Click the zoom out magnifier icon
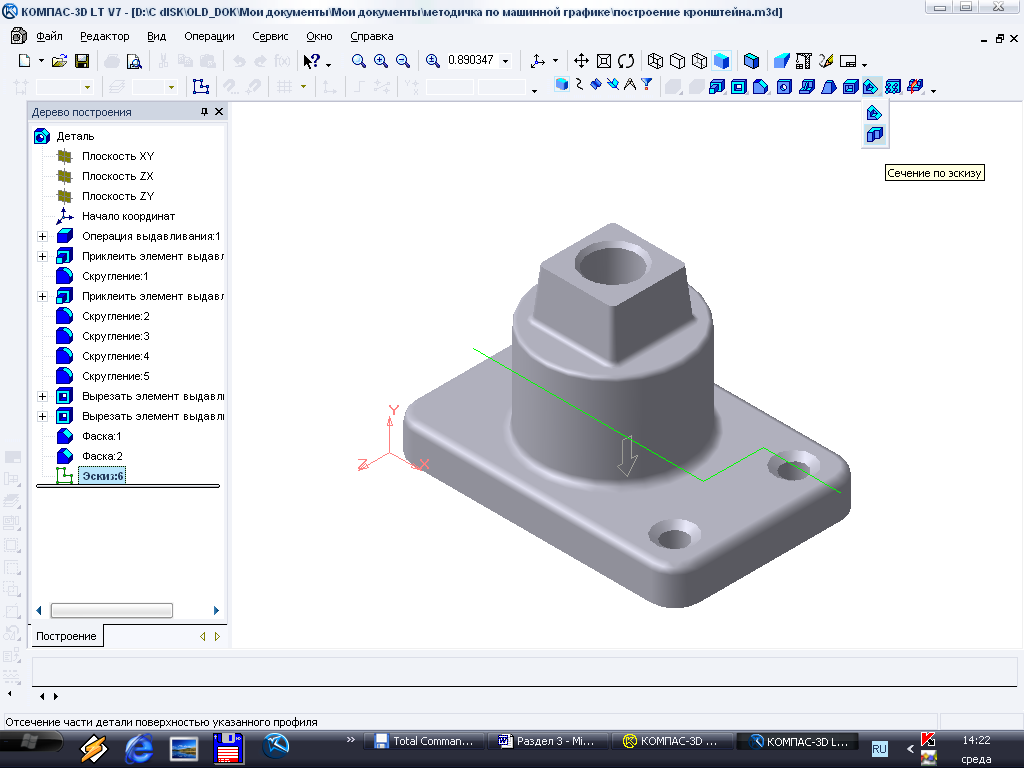Image resolution: width=1024 pixels, height=768 pixels. click(x=403, y=61)
